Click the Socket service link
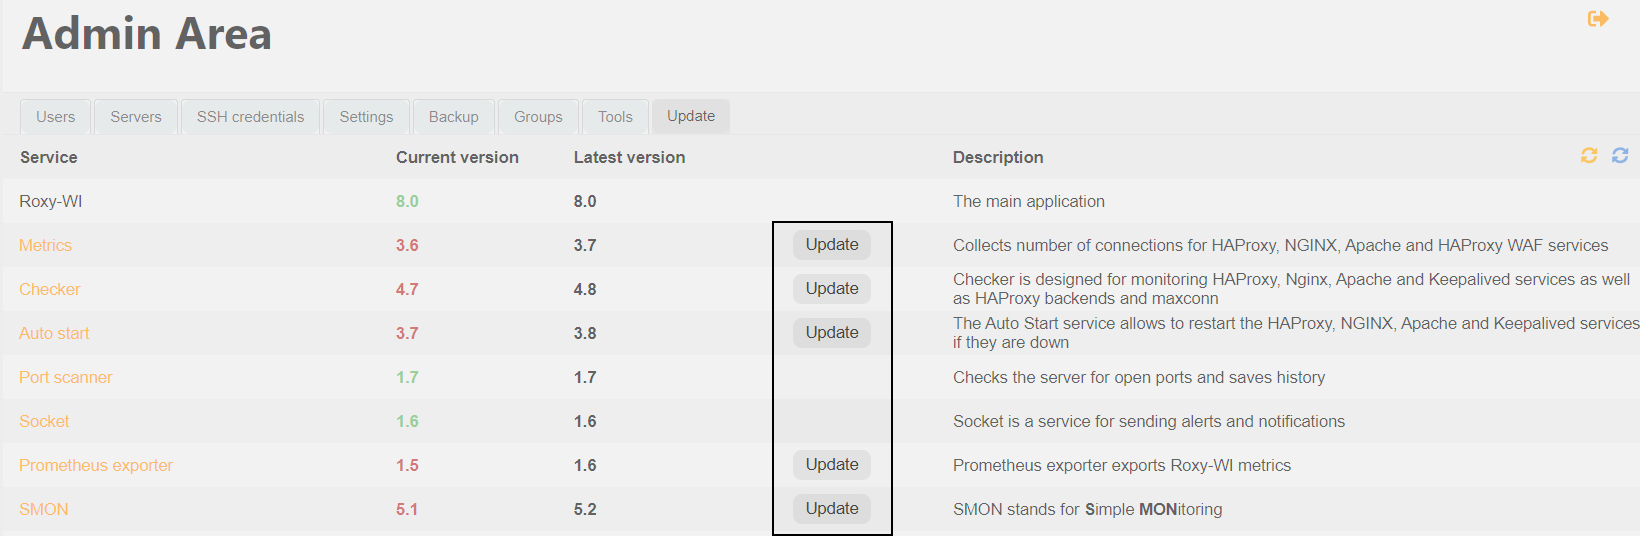Image resolution: width=1640 pixels, height=536 pixels. [45, 421]
